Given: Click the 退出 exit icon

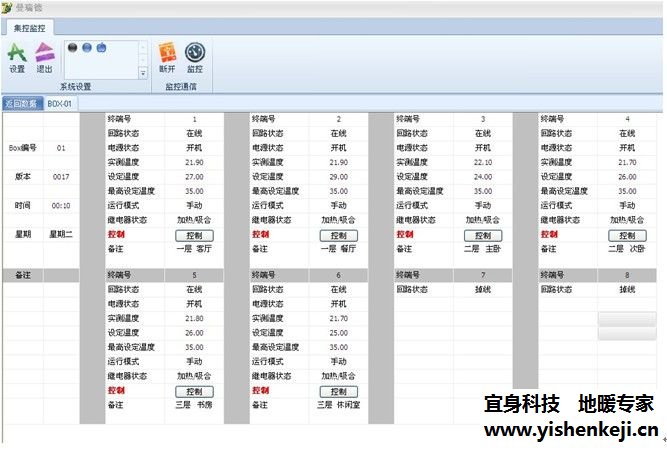Looking at the screenshot, I should pos(44,58).
